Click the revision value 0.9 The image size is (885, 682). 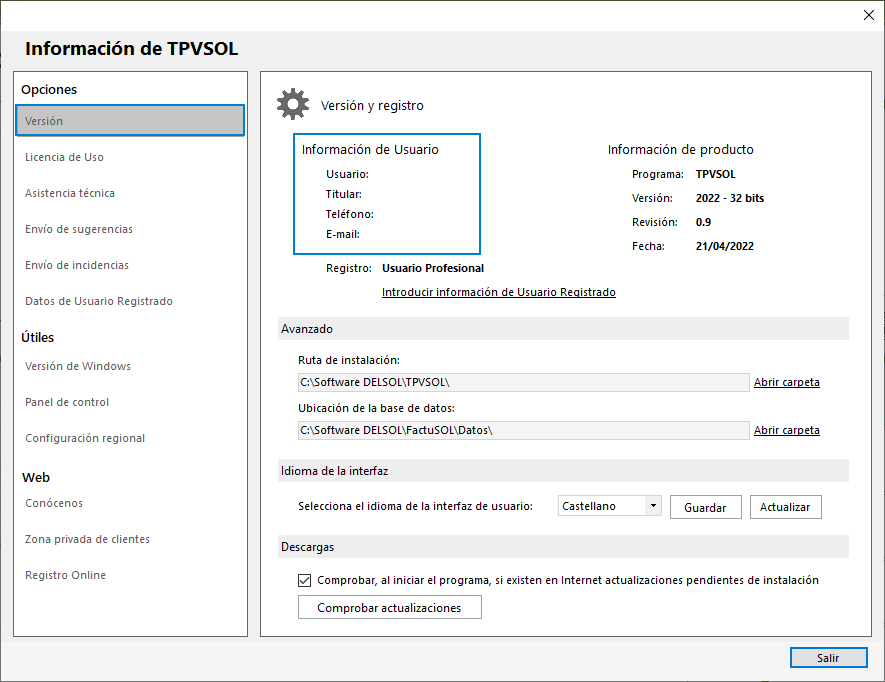[x=703, y=222]
